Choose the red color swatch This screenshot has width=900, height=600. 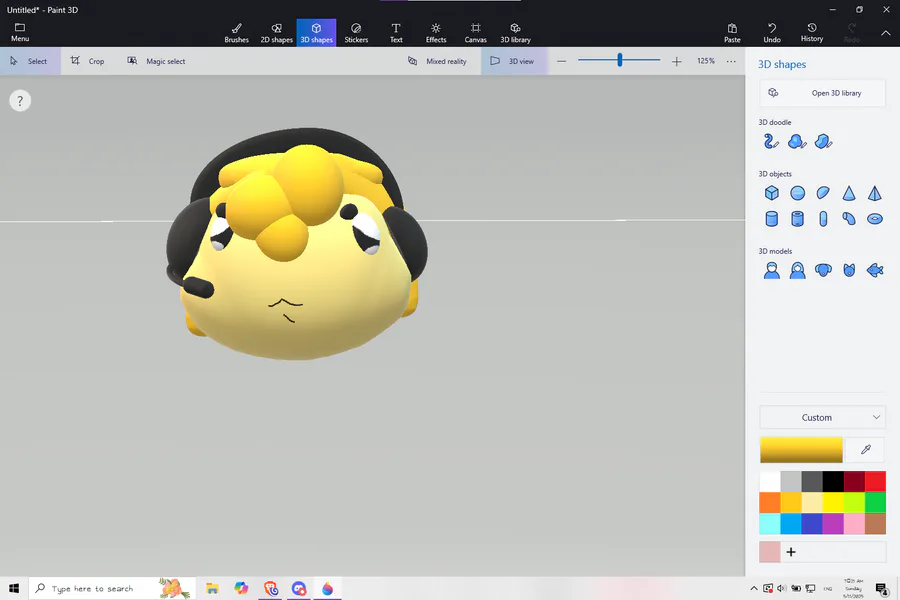[x=875, y=481]
